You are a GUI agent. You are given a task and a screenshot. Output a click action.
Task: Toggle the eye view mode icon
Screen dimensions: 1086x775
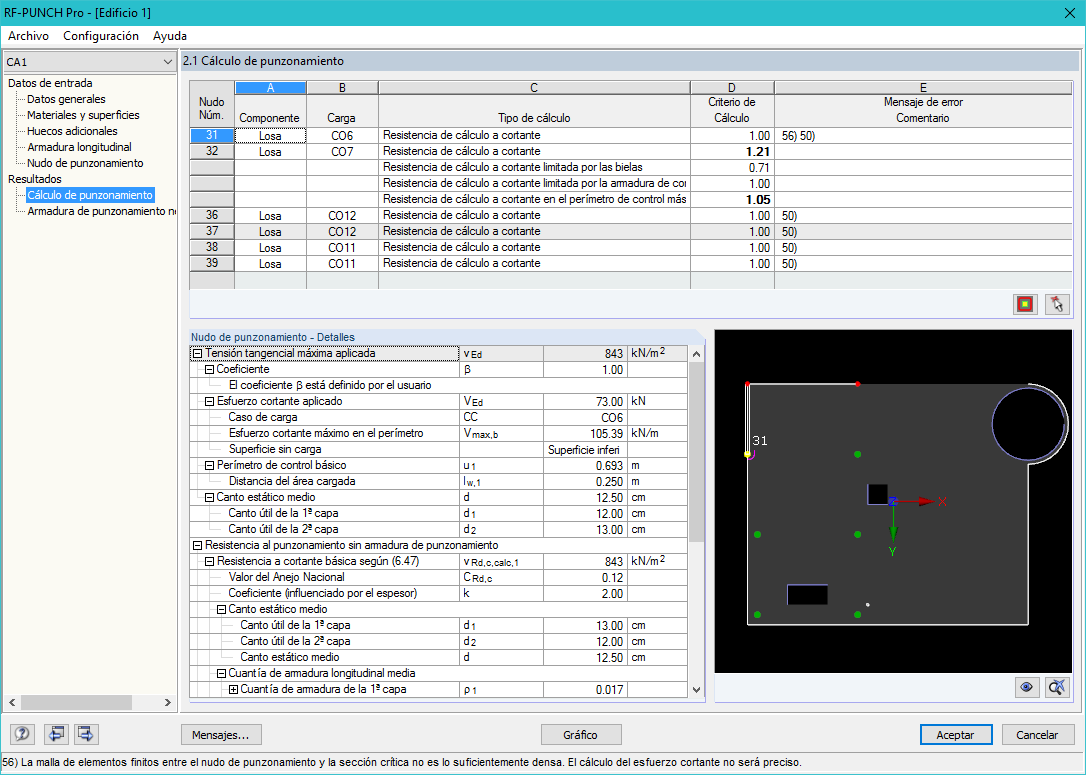[x=1026, y=687]
